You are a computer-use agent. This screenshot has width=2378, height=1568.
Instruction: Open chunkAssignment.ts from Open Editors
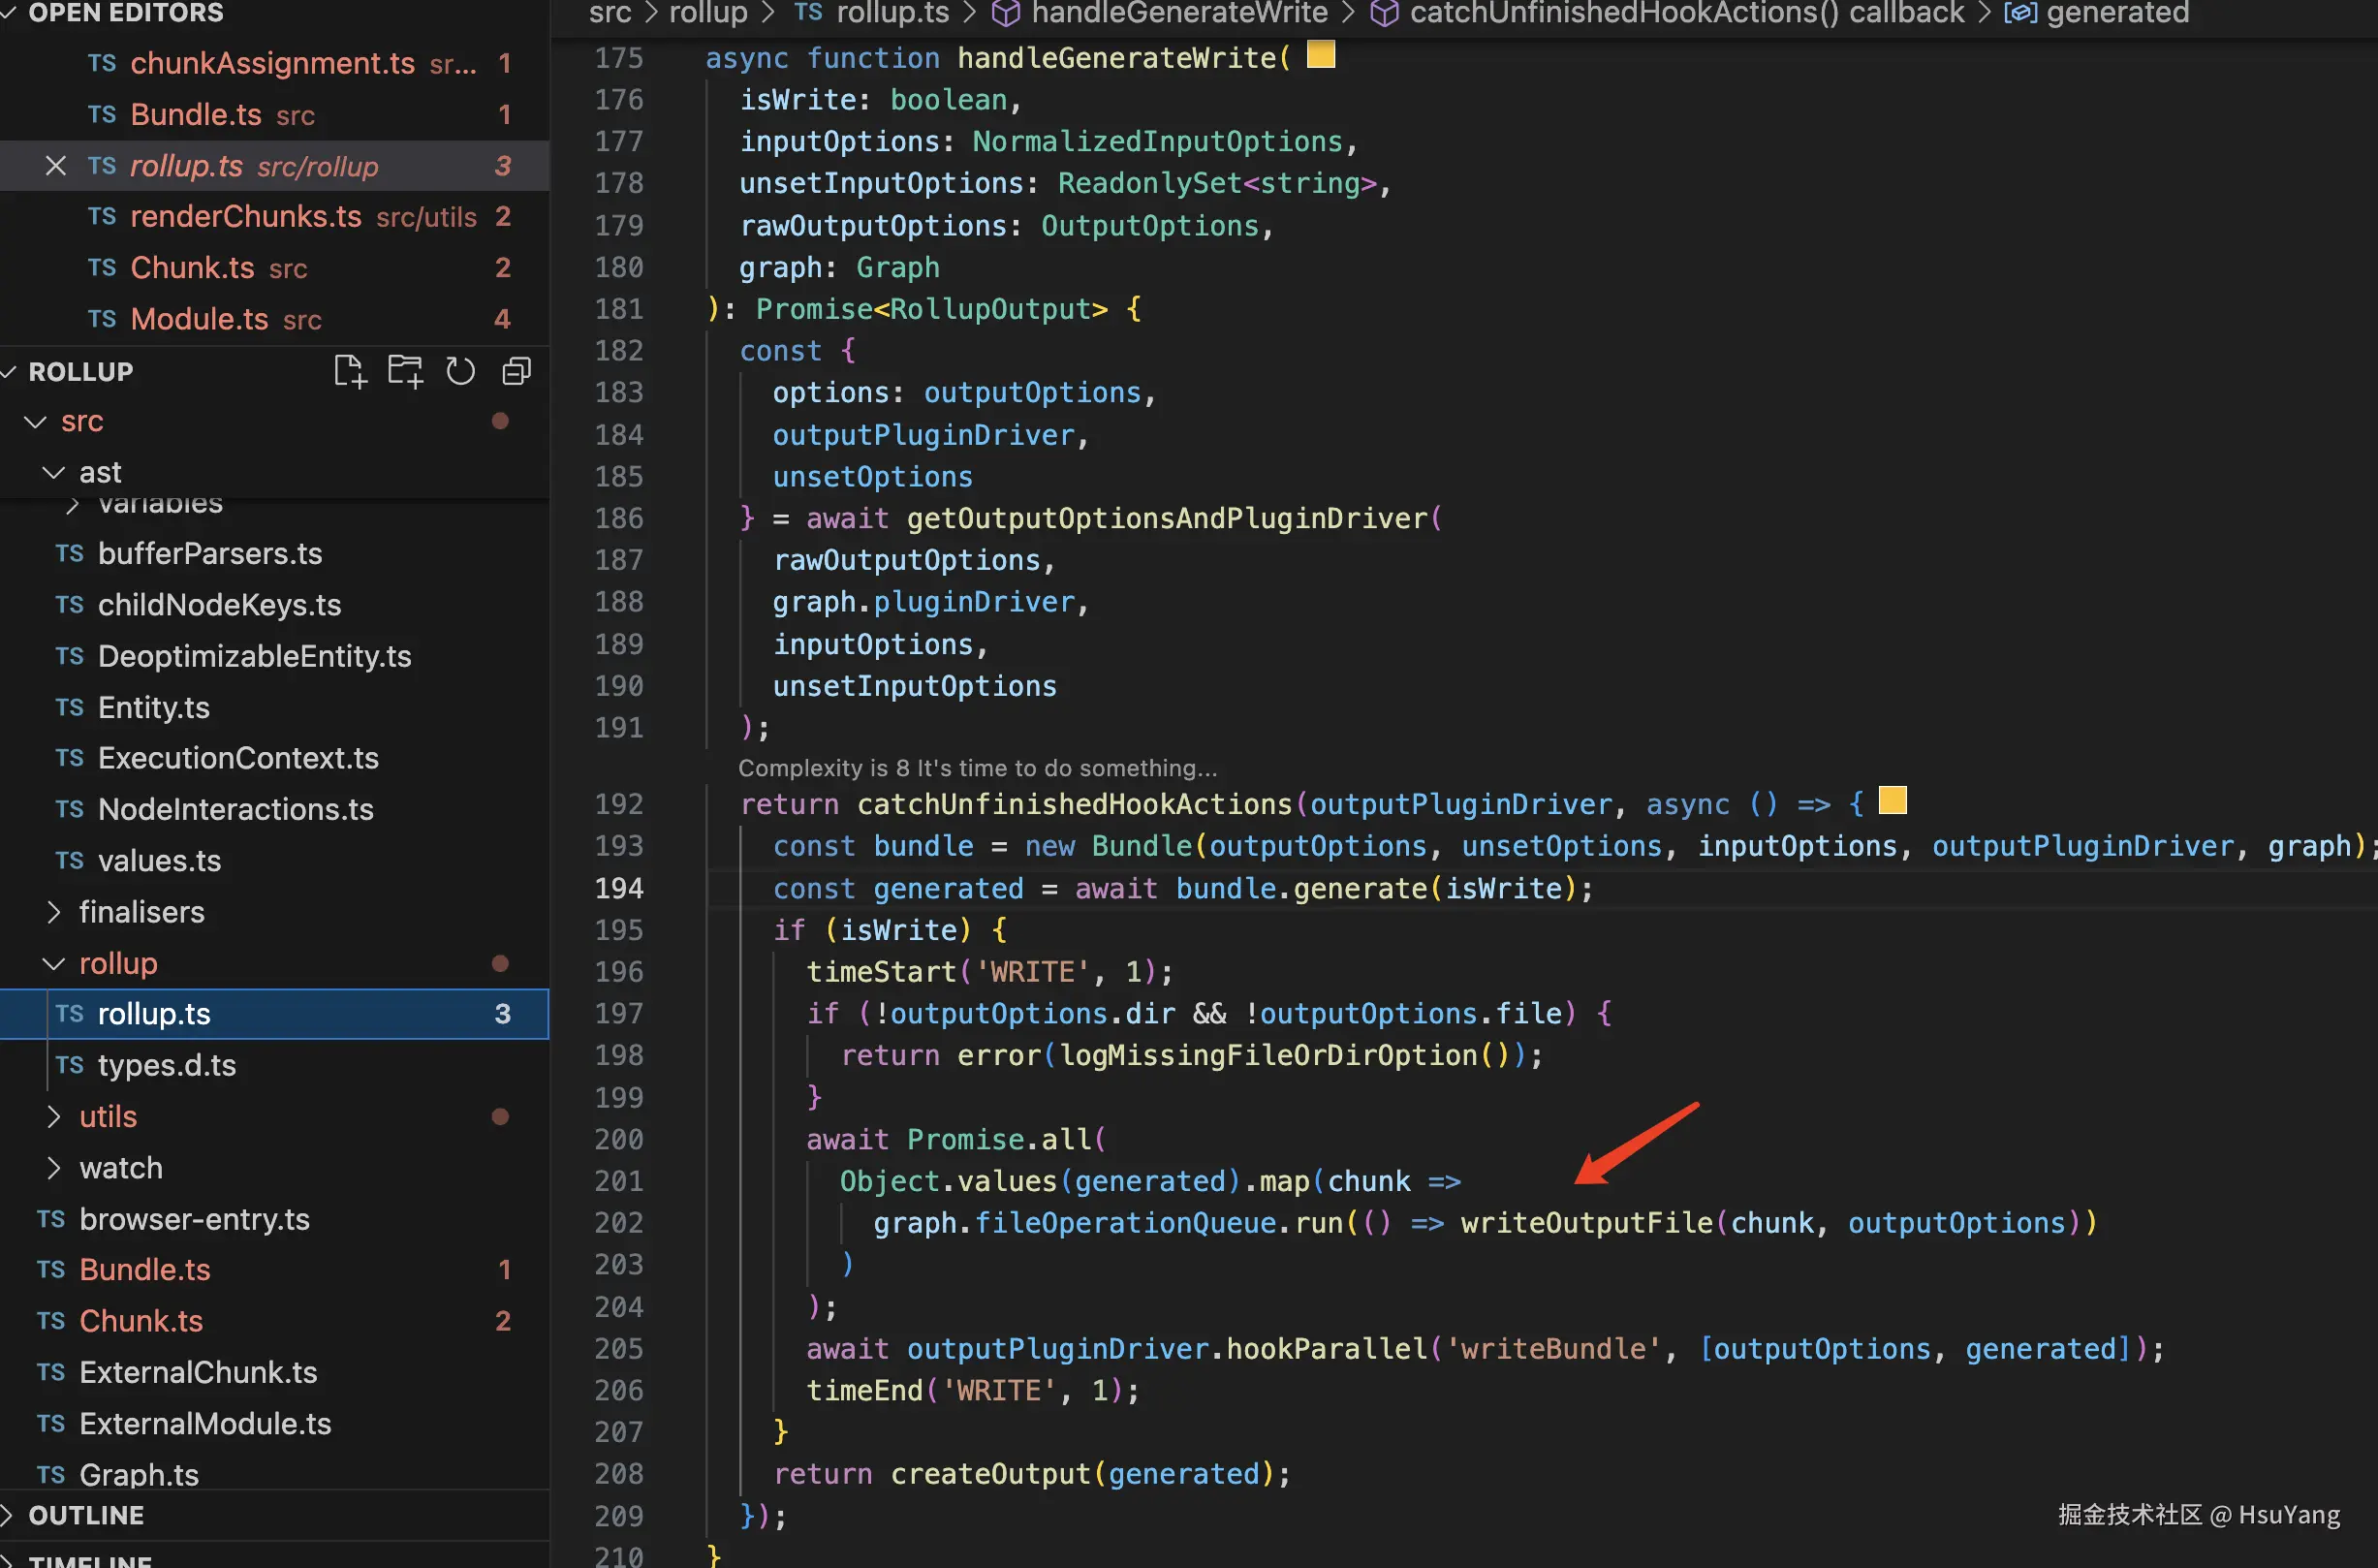coord(272,64)
